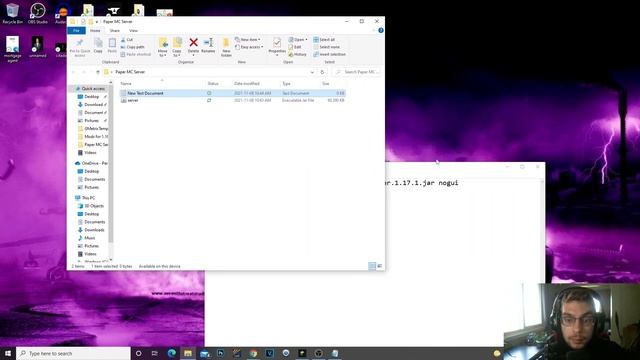Open the Mail app on the taskbar
The height and width of the screenshot is (360, 640).
click(204, 353)
